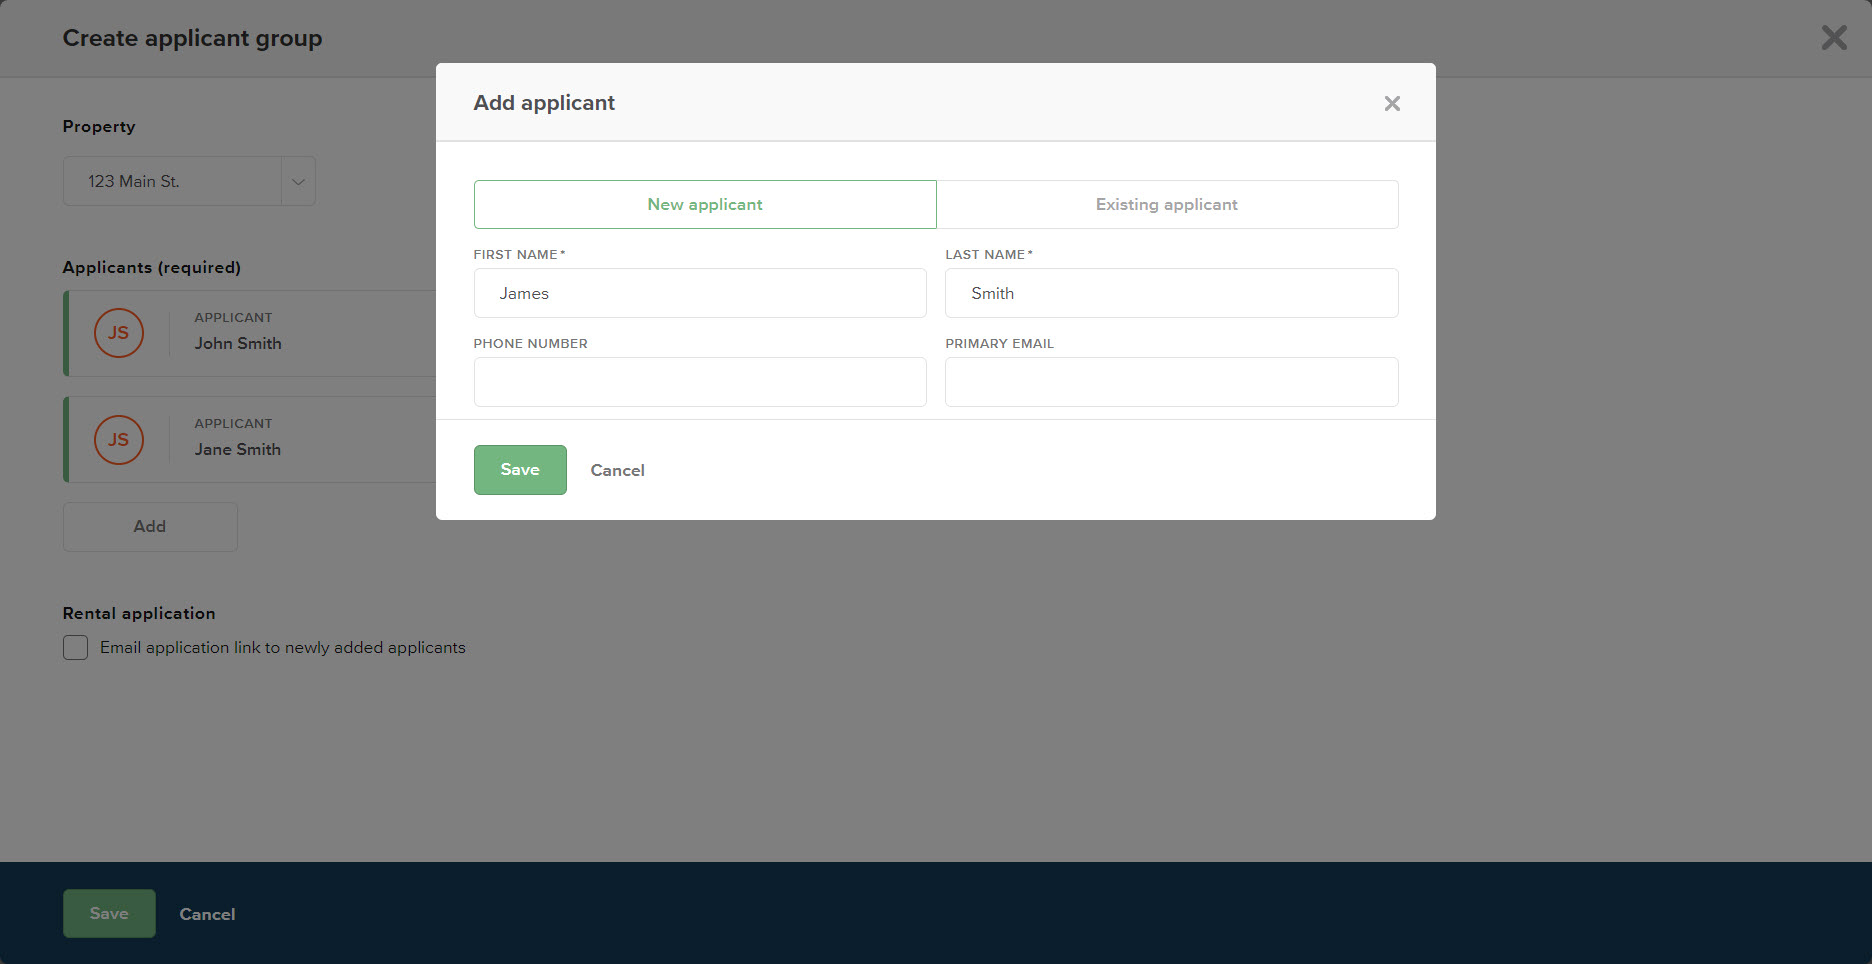Cancel applicant group creation in bottom bar

[x=207, y=914]
